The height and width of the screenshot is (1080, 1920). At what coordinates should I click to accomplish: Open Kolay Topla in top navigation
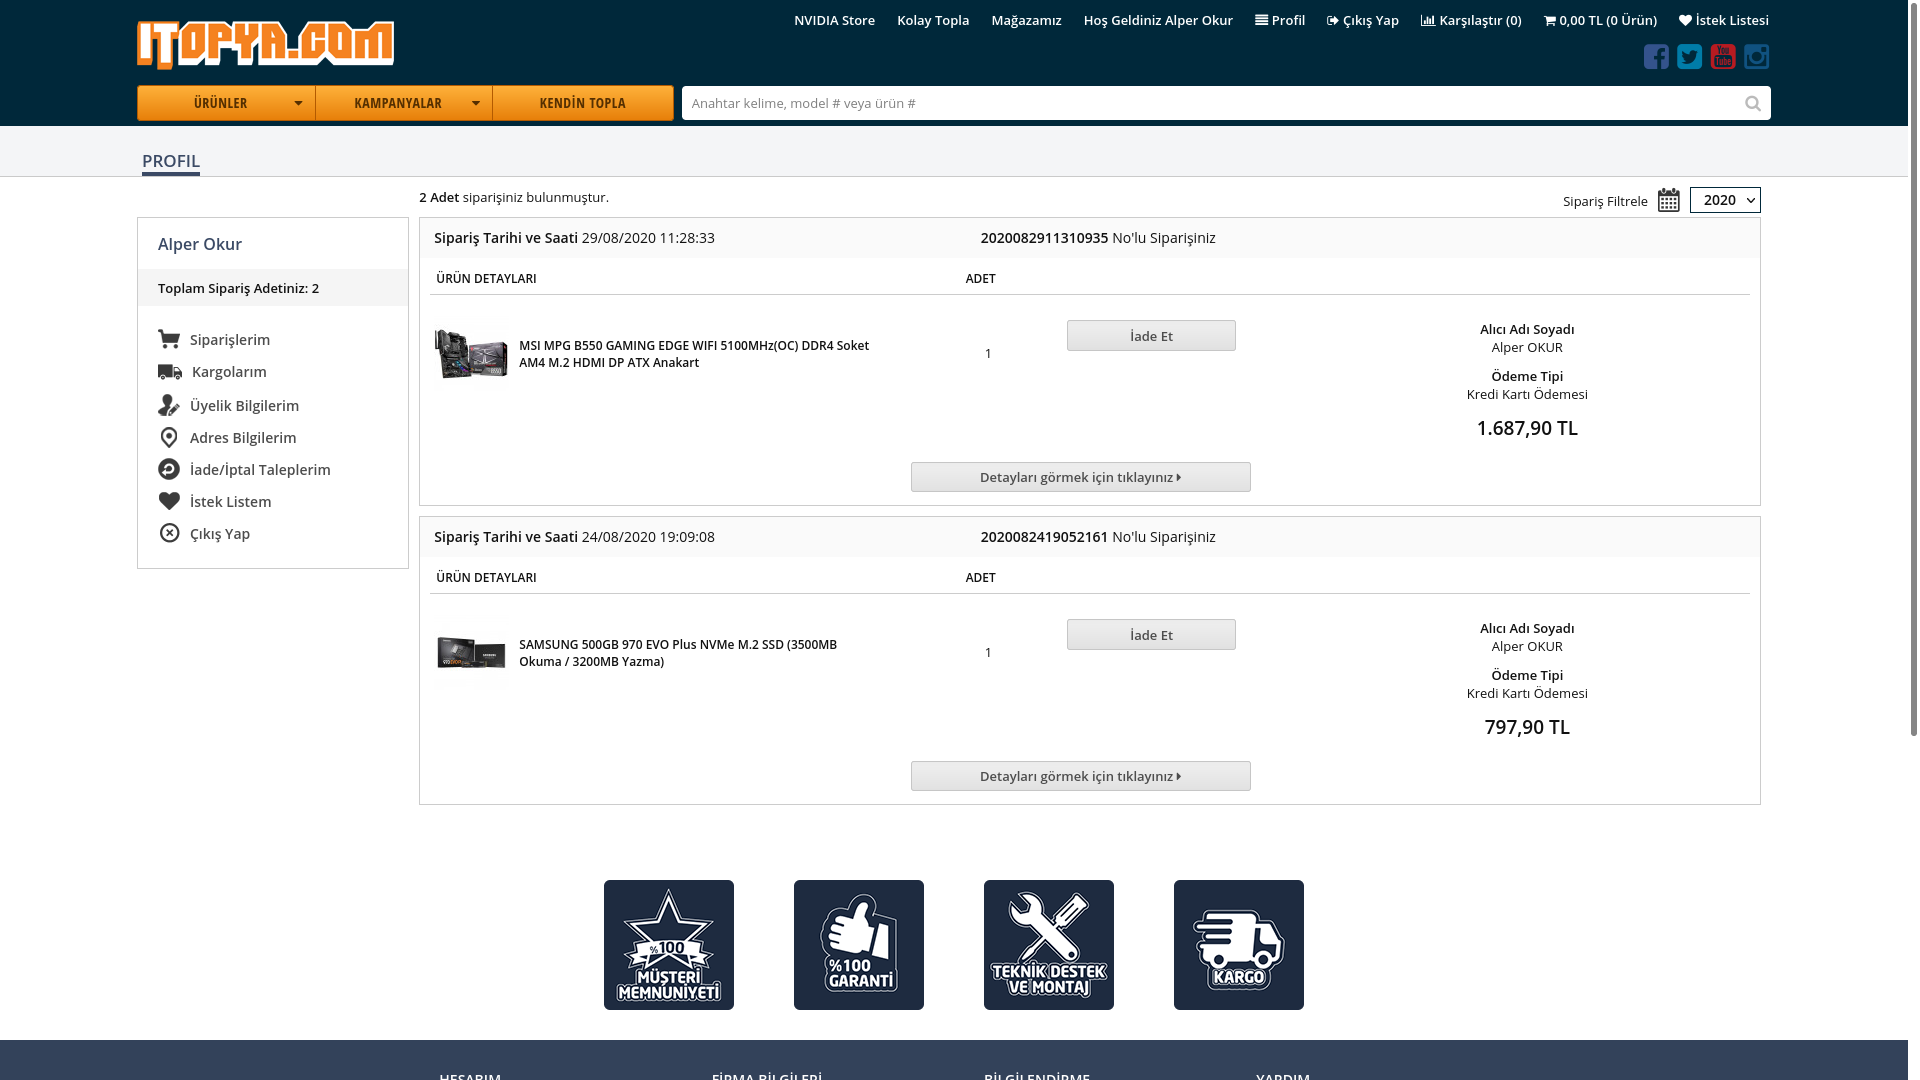click(x=933, y=20)
